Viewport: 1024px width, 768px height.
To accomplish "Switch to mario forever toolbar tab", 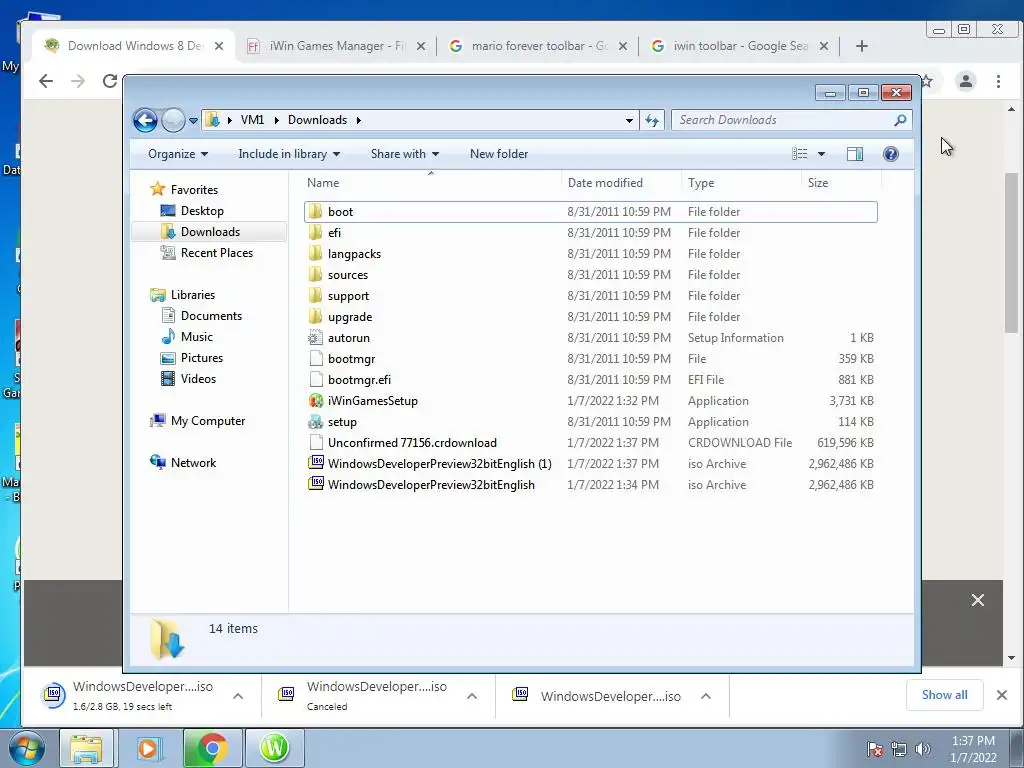I will coord(539,46).
